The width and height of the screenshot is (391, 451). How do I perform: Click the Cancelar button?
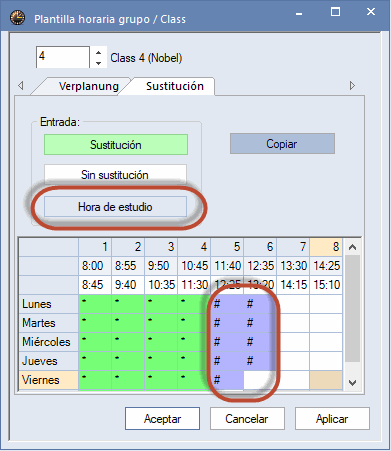[x=247, y=419]
